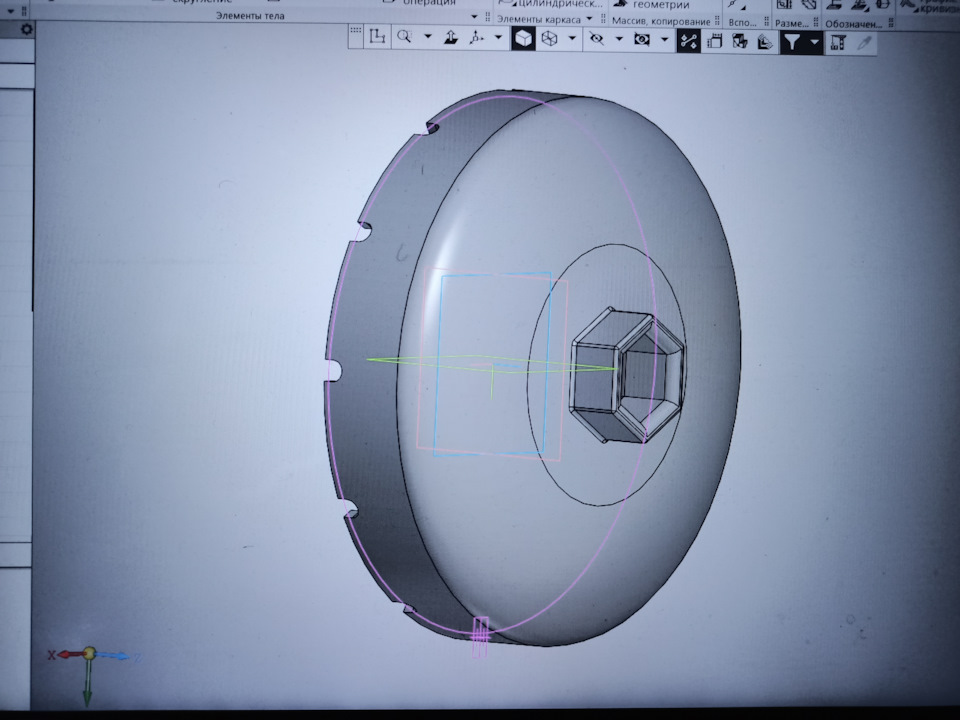Toggle shaded solid cube display mode
The width and height of the screenshot is (960, 720).
coord(522,40)
